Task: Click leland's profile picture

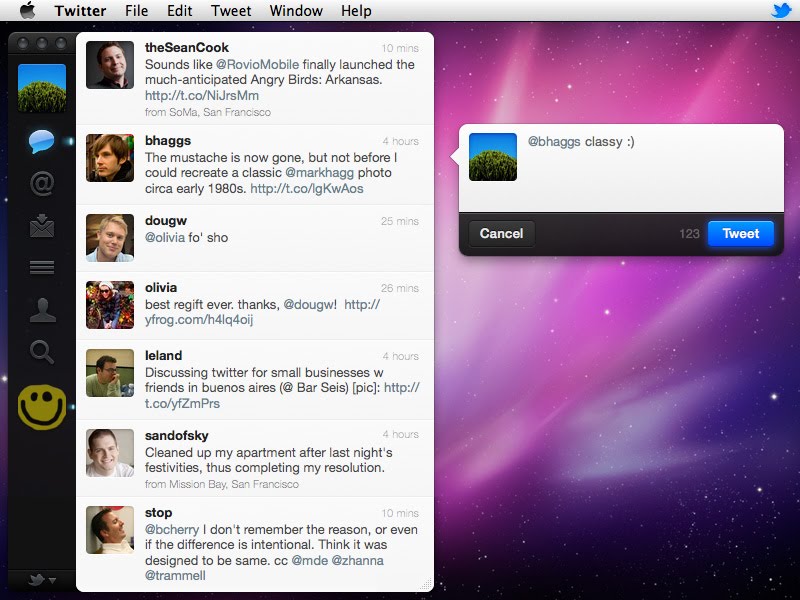Action: pyautogui.click(x=110, y=373)
